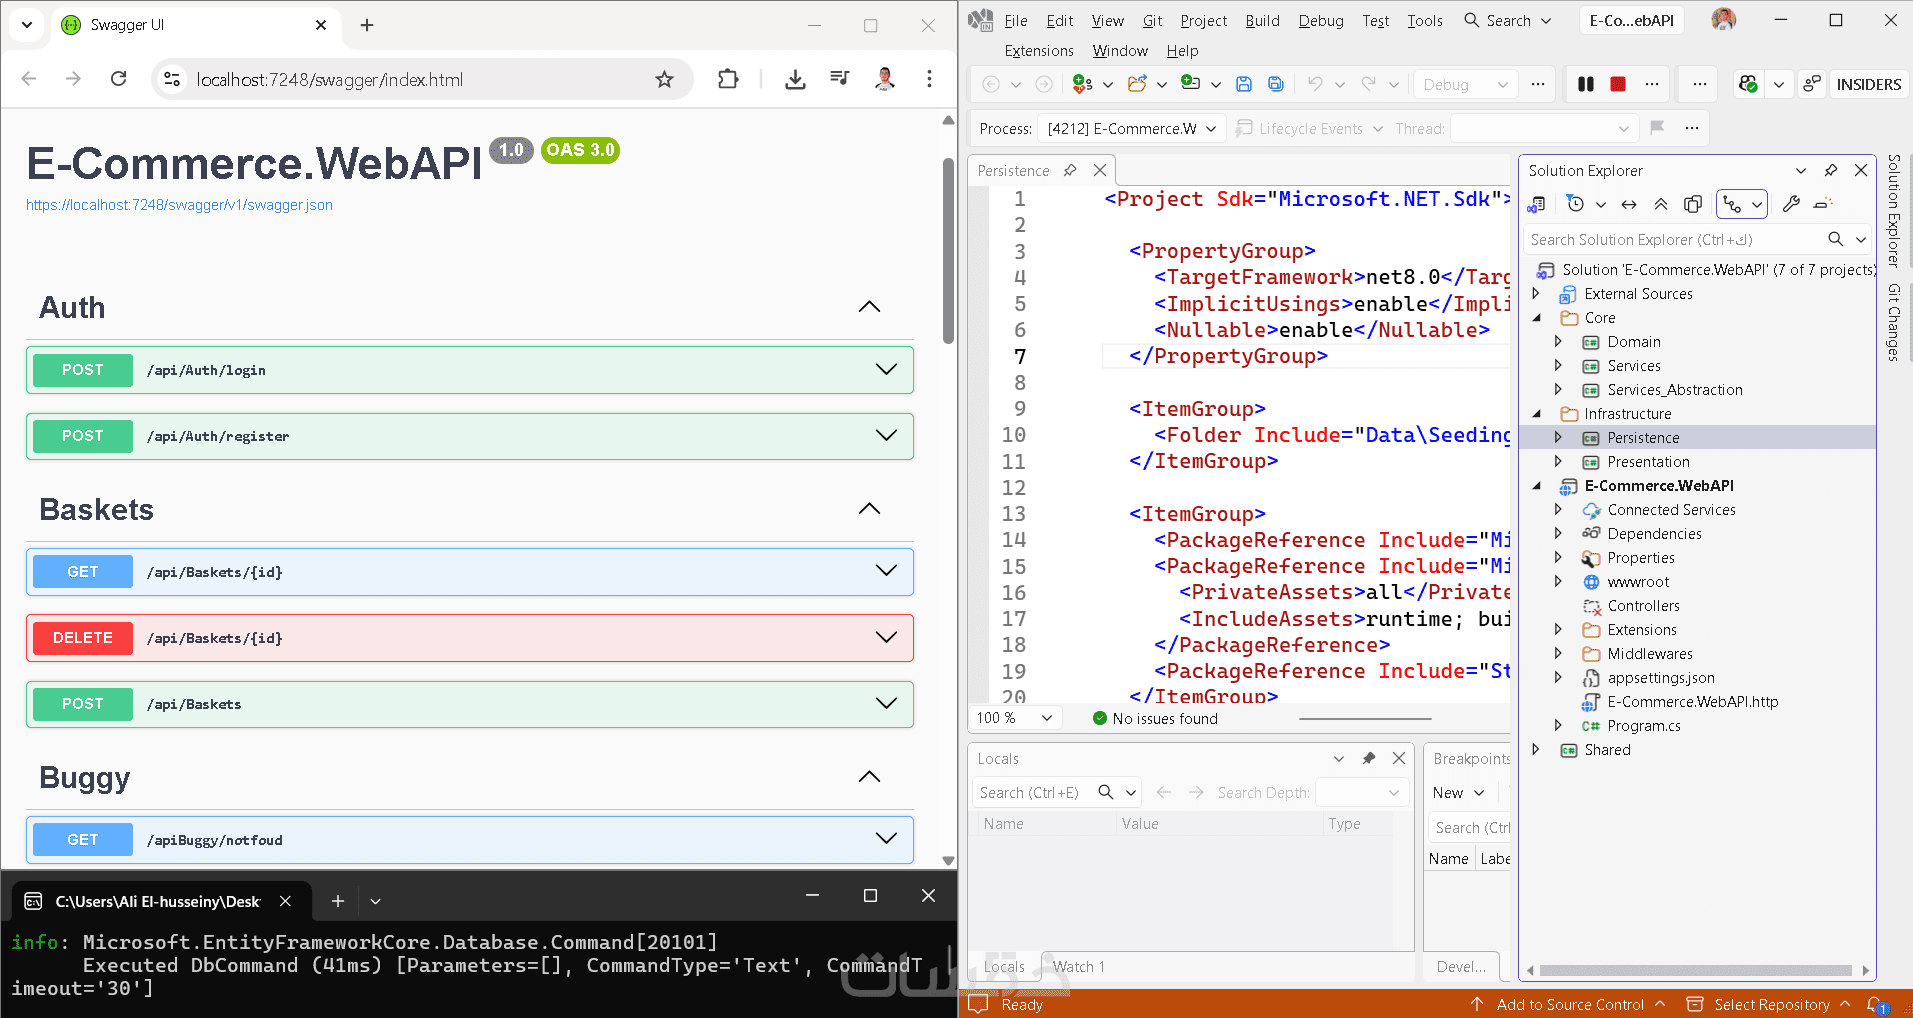
Task: Expand the DELETE /api/Baskets/{id} endpoint
Action: coord(470,638)
